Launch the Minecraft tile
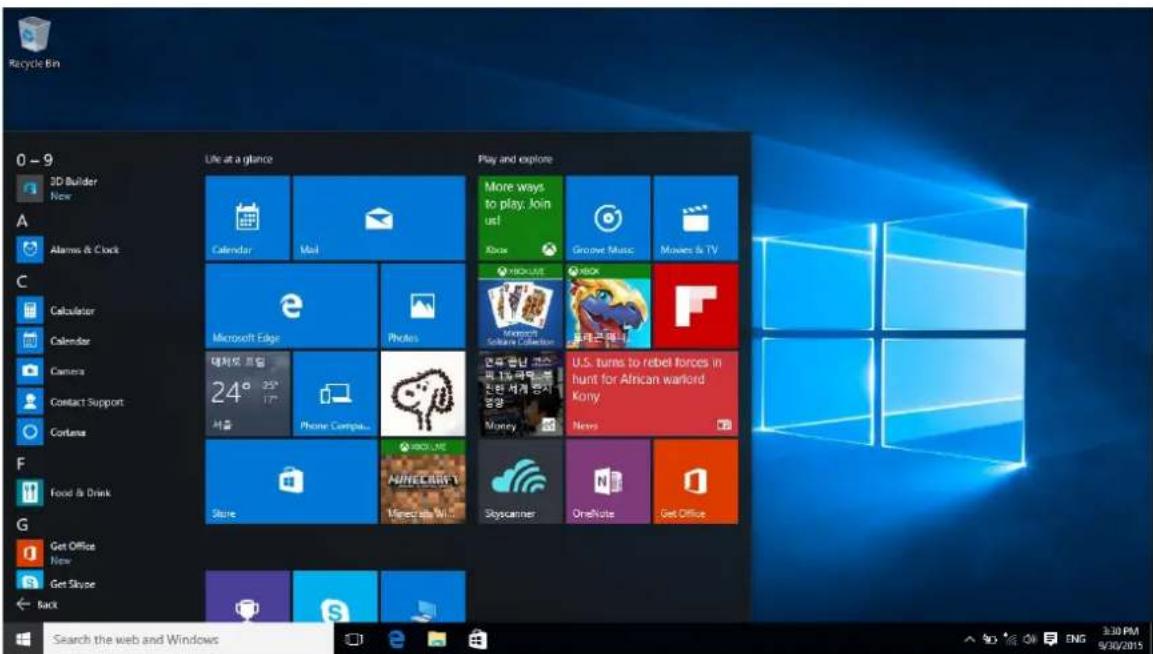Viewport: 1153px width, 654px height. tap(423, 482)
